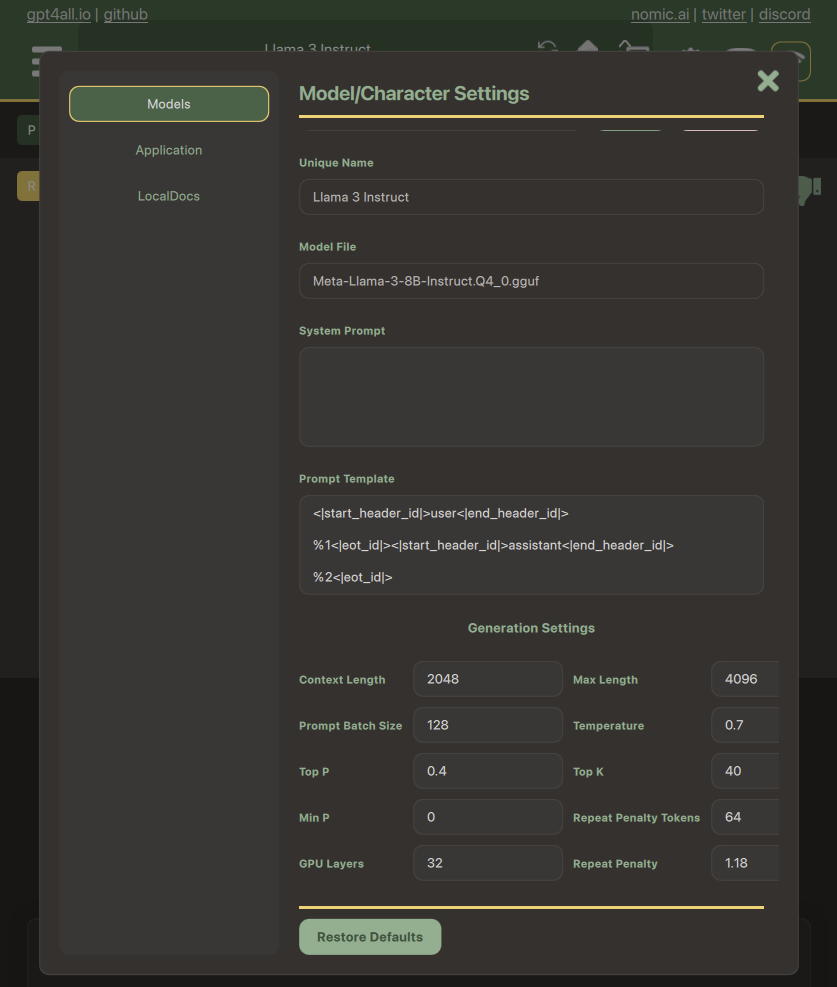This screenshot has width=837, height=987.
Task: Click the Min P label
Action: coord(313,817)
